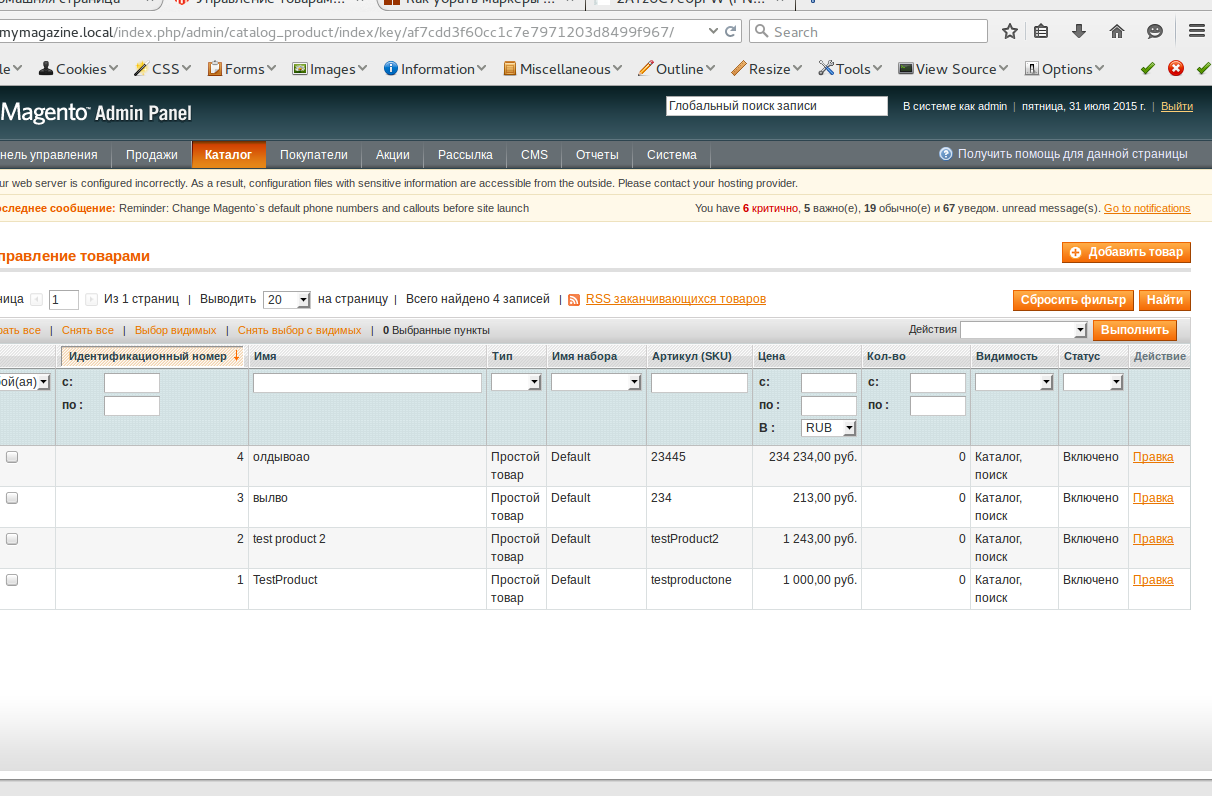This screenshot has height=796, width=1212.
Task: Open the Forms developer toolbar menu
Action: 243,69
